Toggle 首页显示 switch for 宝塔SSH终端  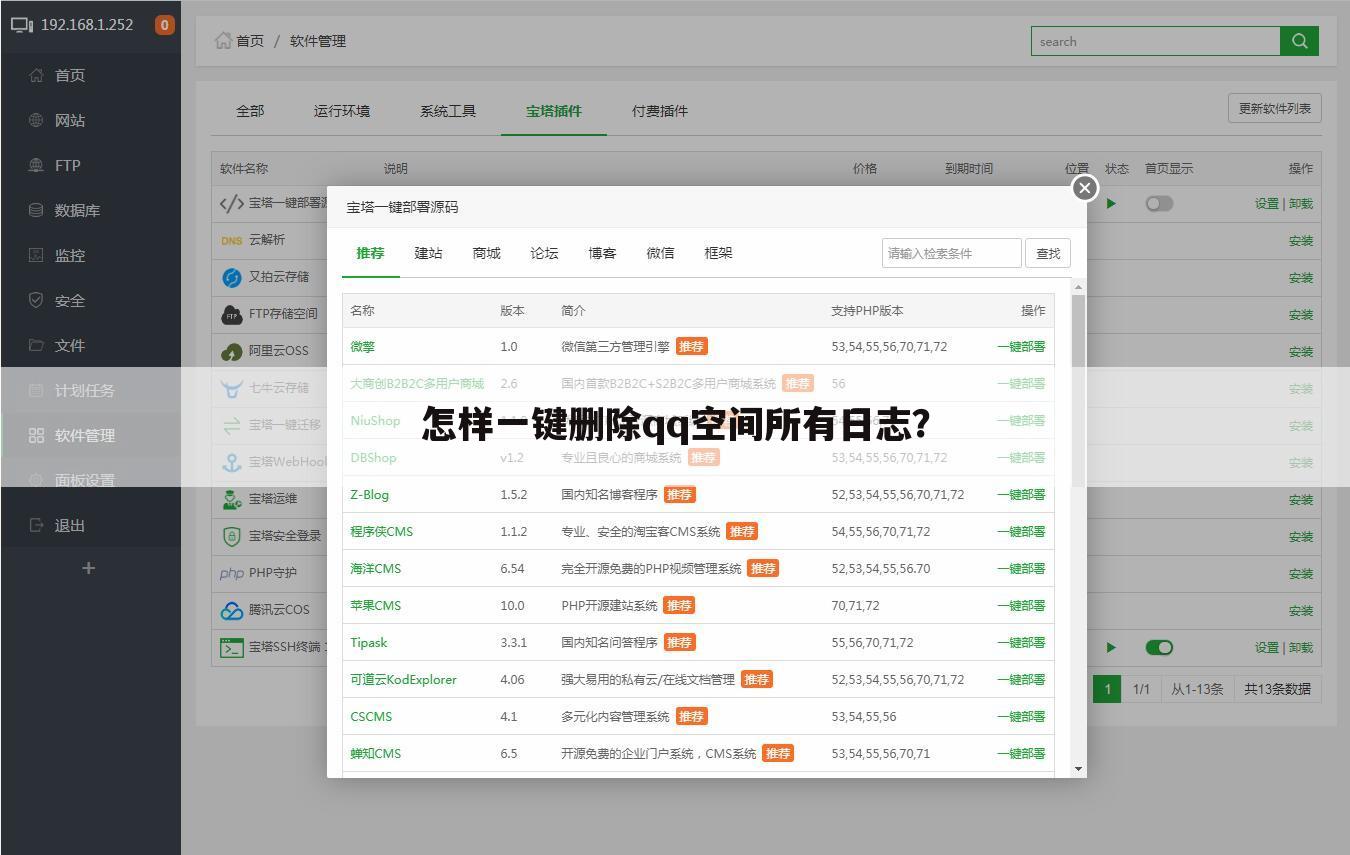pos(1159,648)
